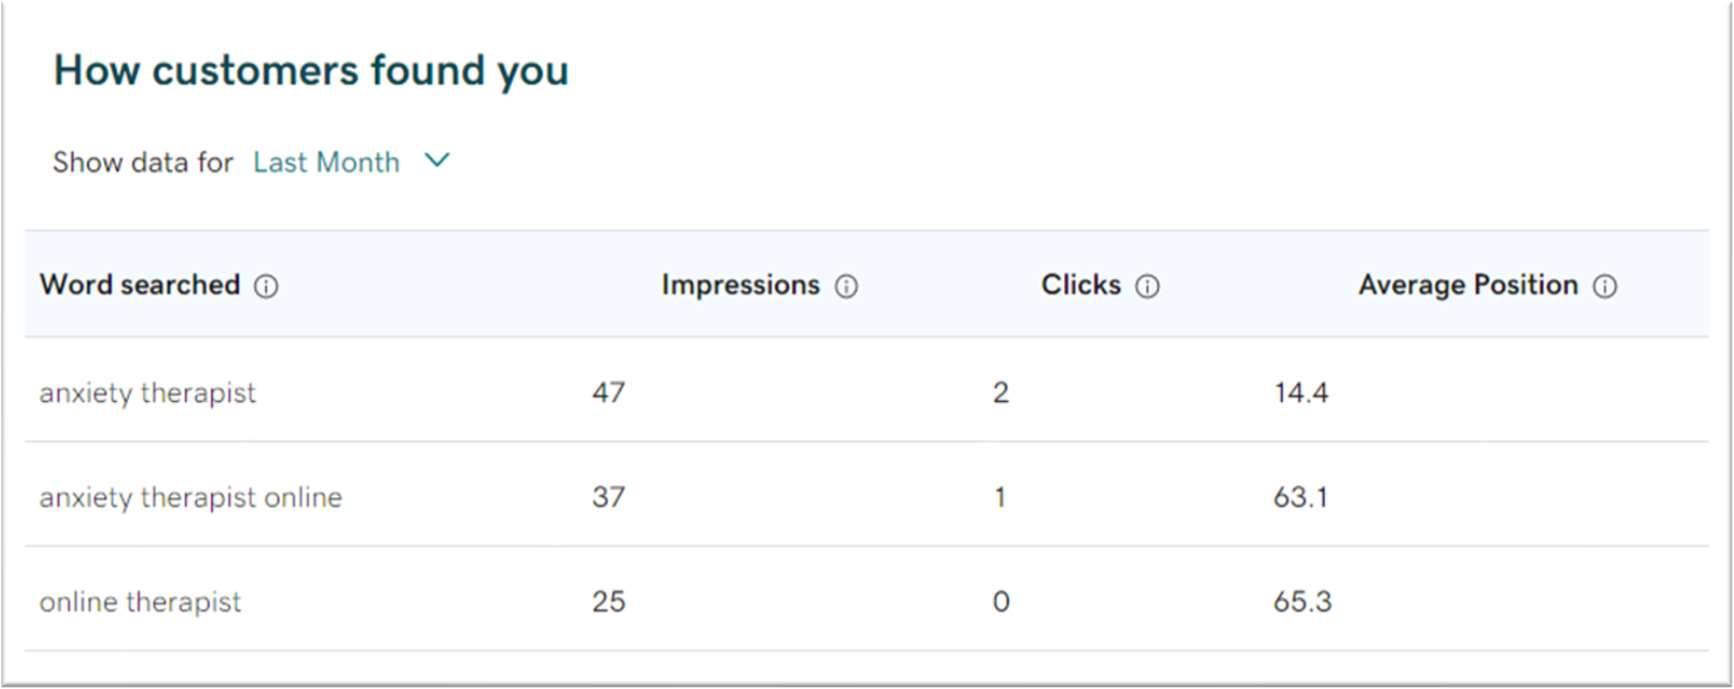The image size is (1734, 689).
Task: Expand the chevron arrow beside Last Month
Action: [x=437, y=160]
